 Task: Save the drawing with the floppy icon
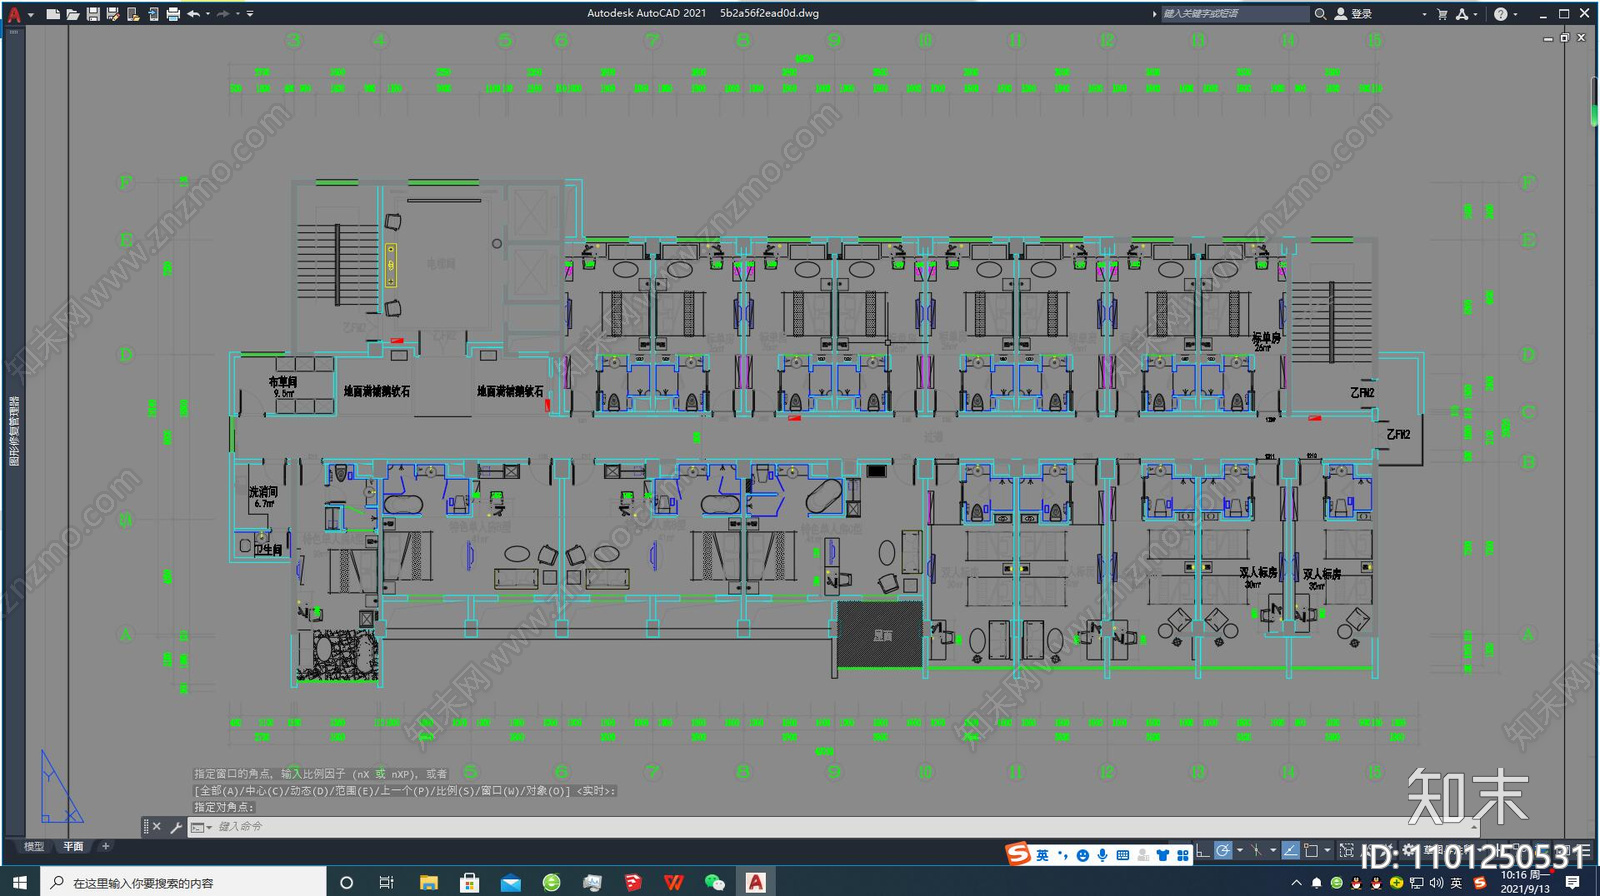(93, 14)
